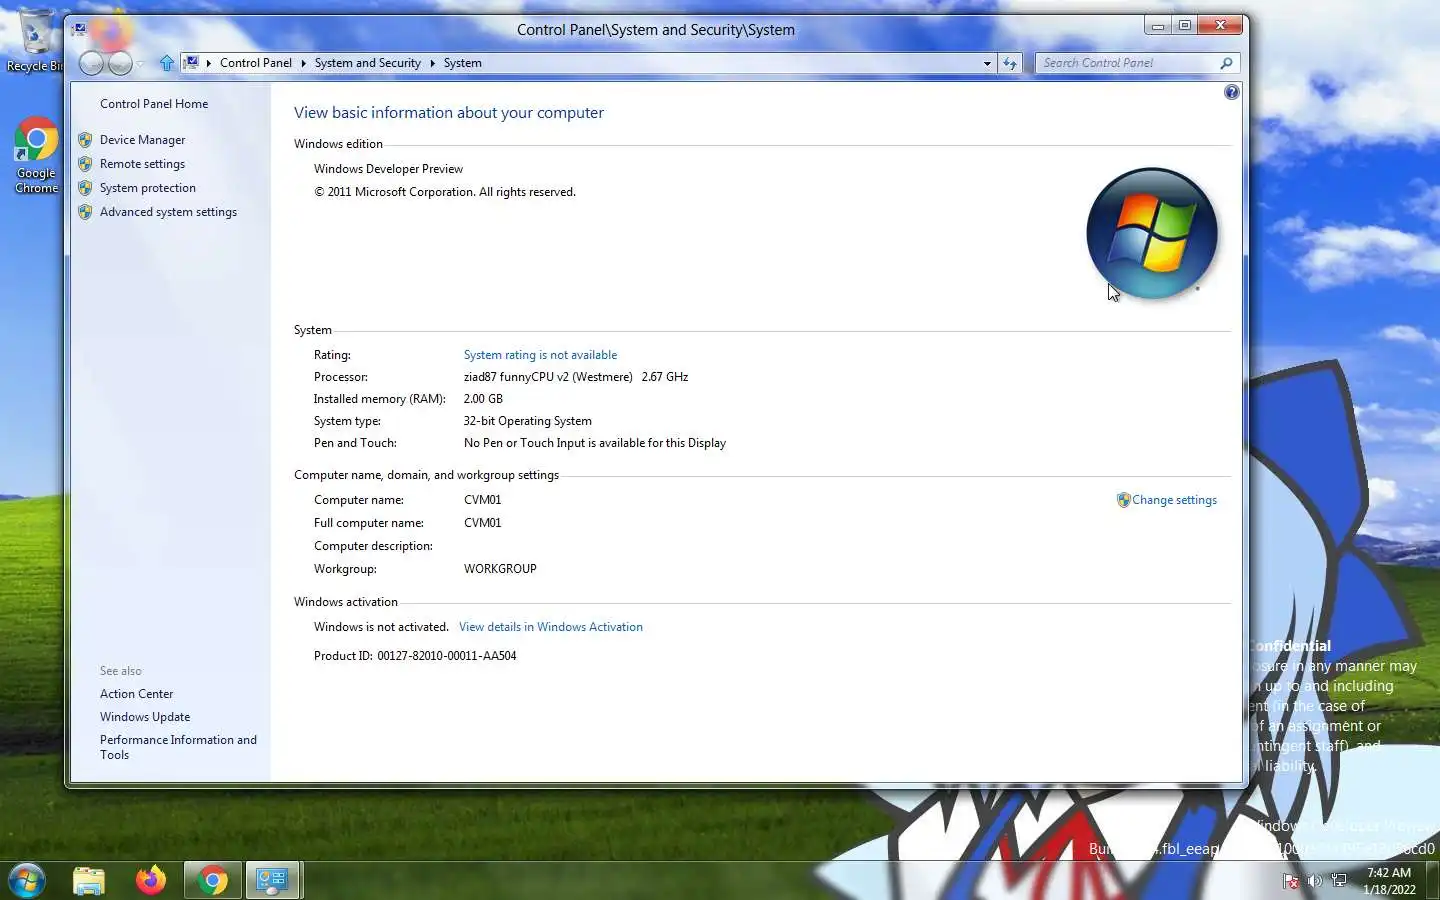The image size is (1440, 900).
Task: Maximize the System window
Action: (1185, 26)
